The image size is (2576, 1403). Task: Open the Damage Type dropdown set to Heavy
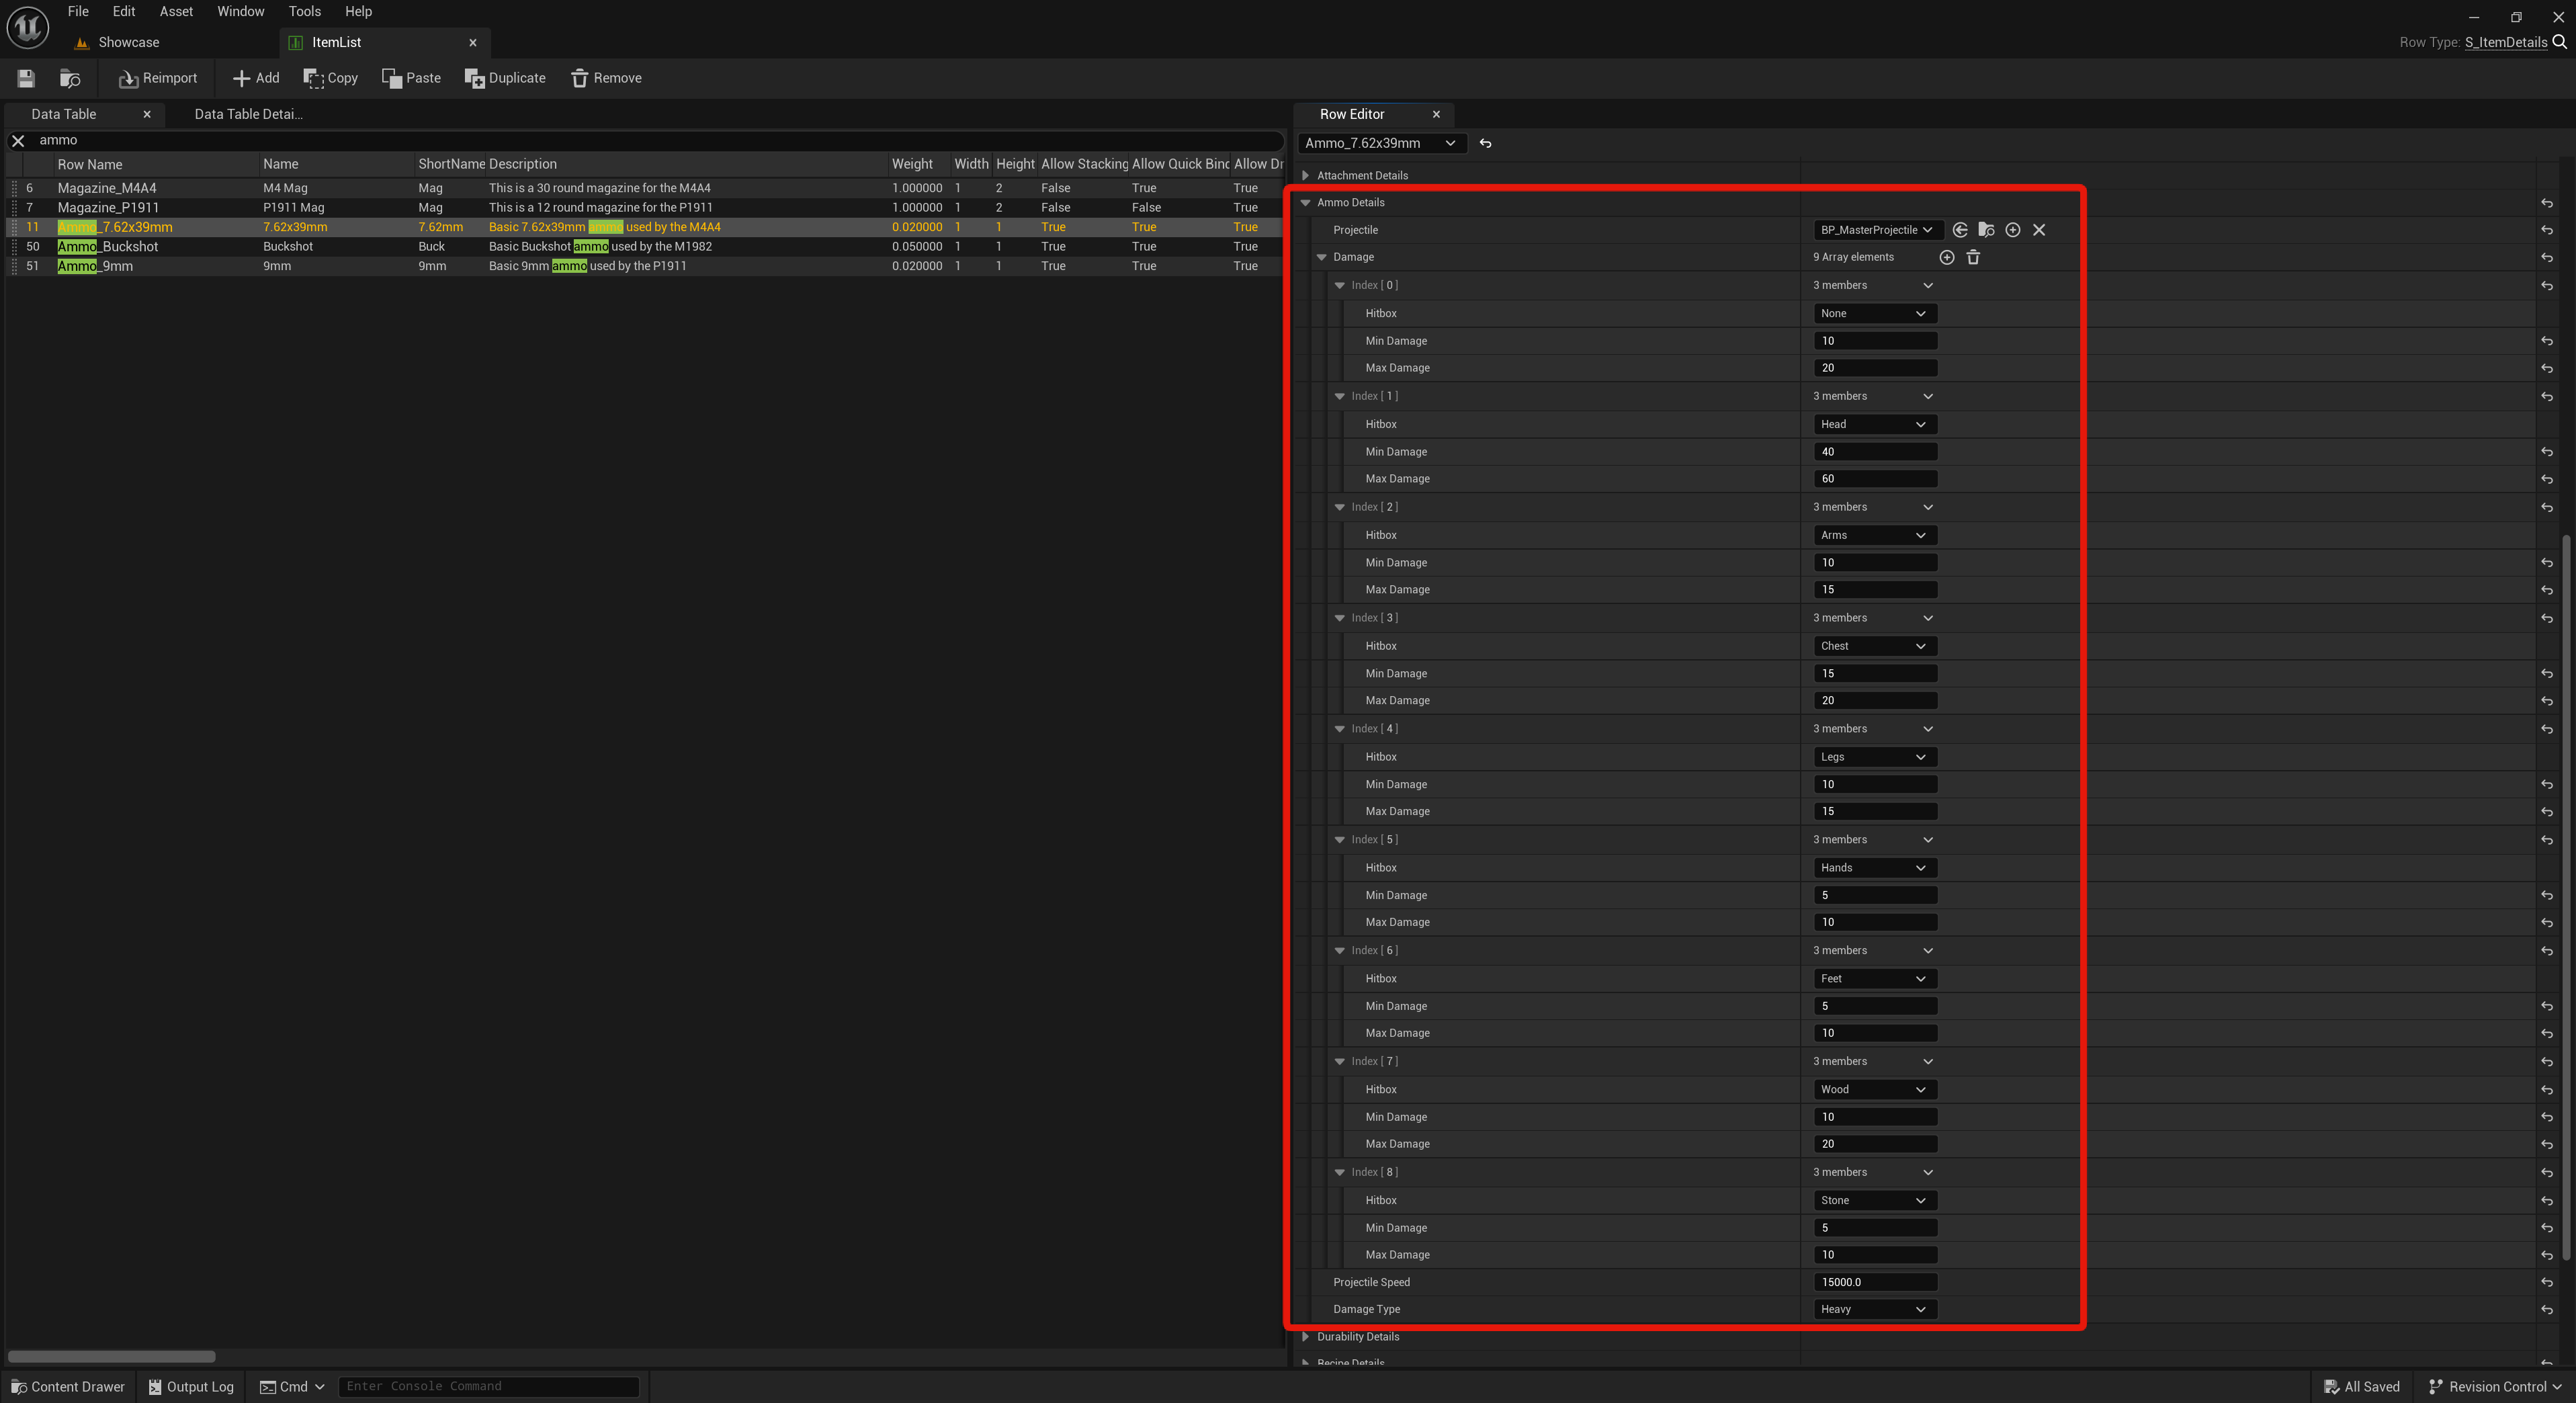(1874, 1309)
